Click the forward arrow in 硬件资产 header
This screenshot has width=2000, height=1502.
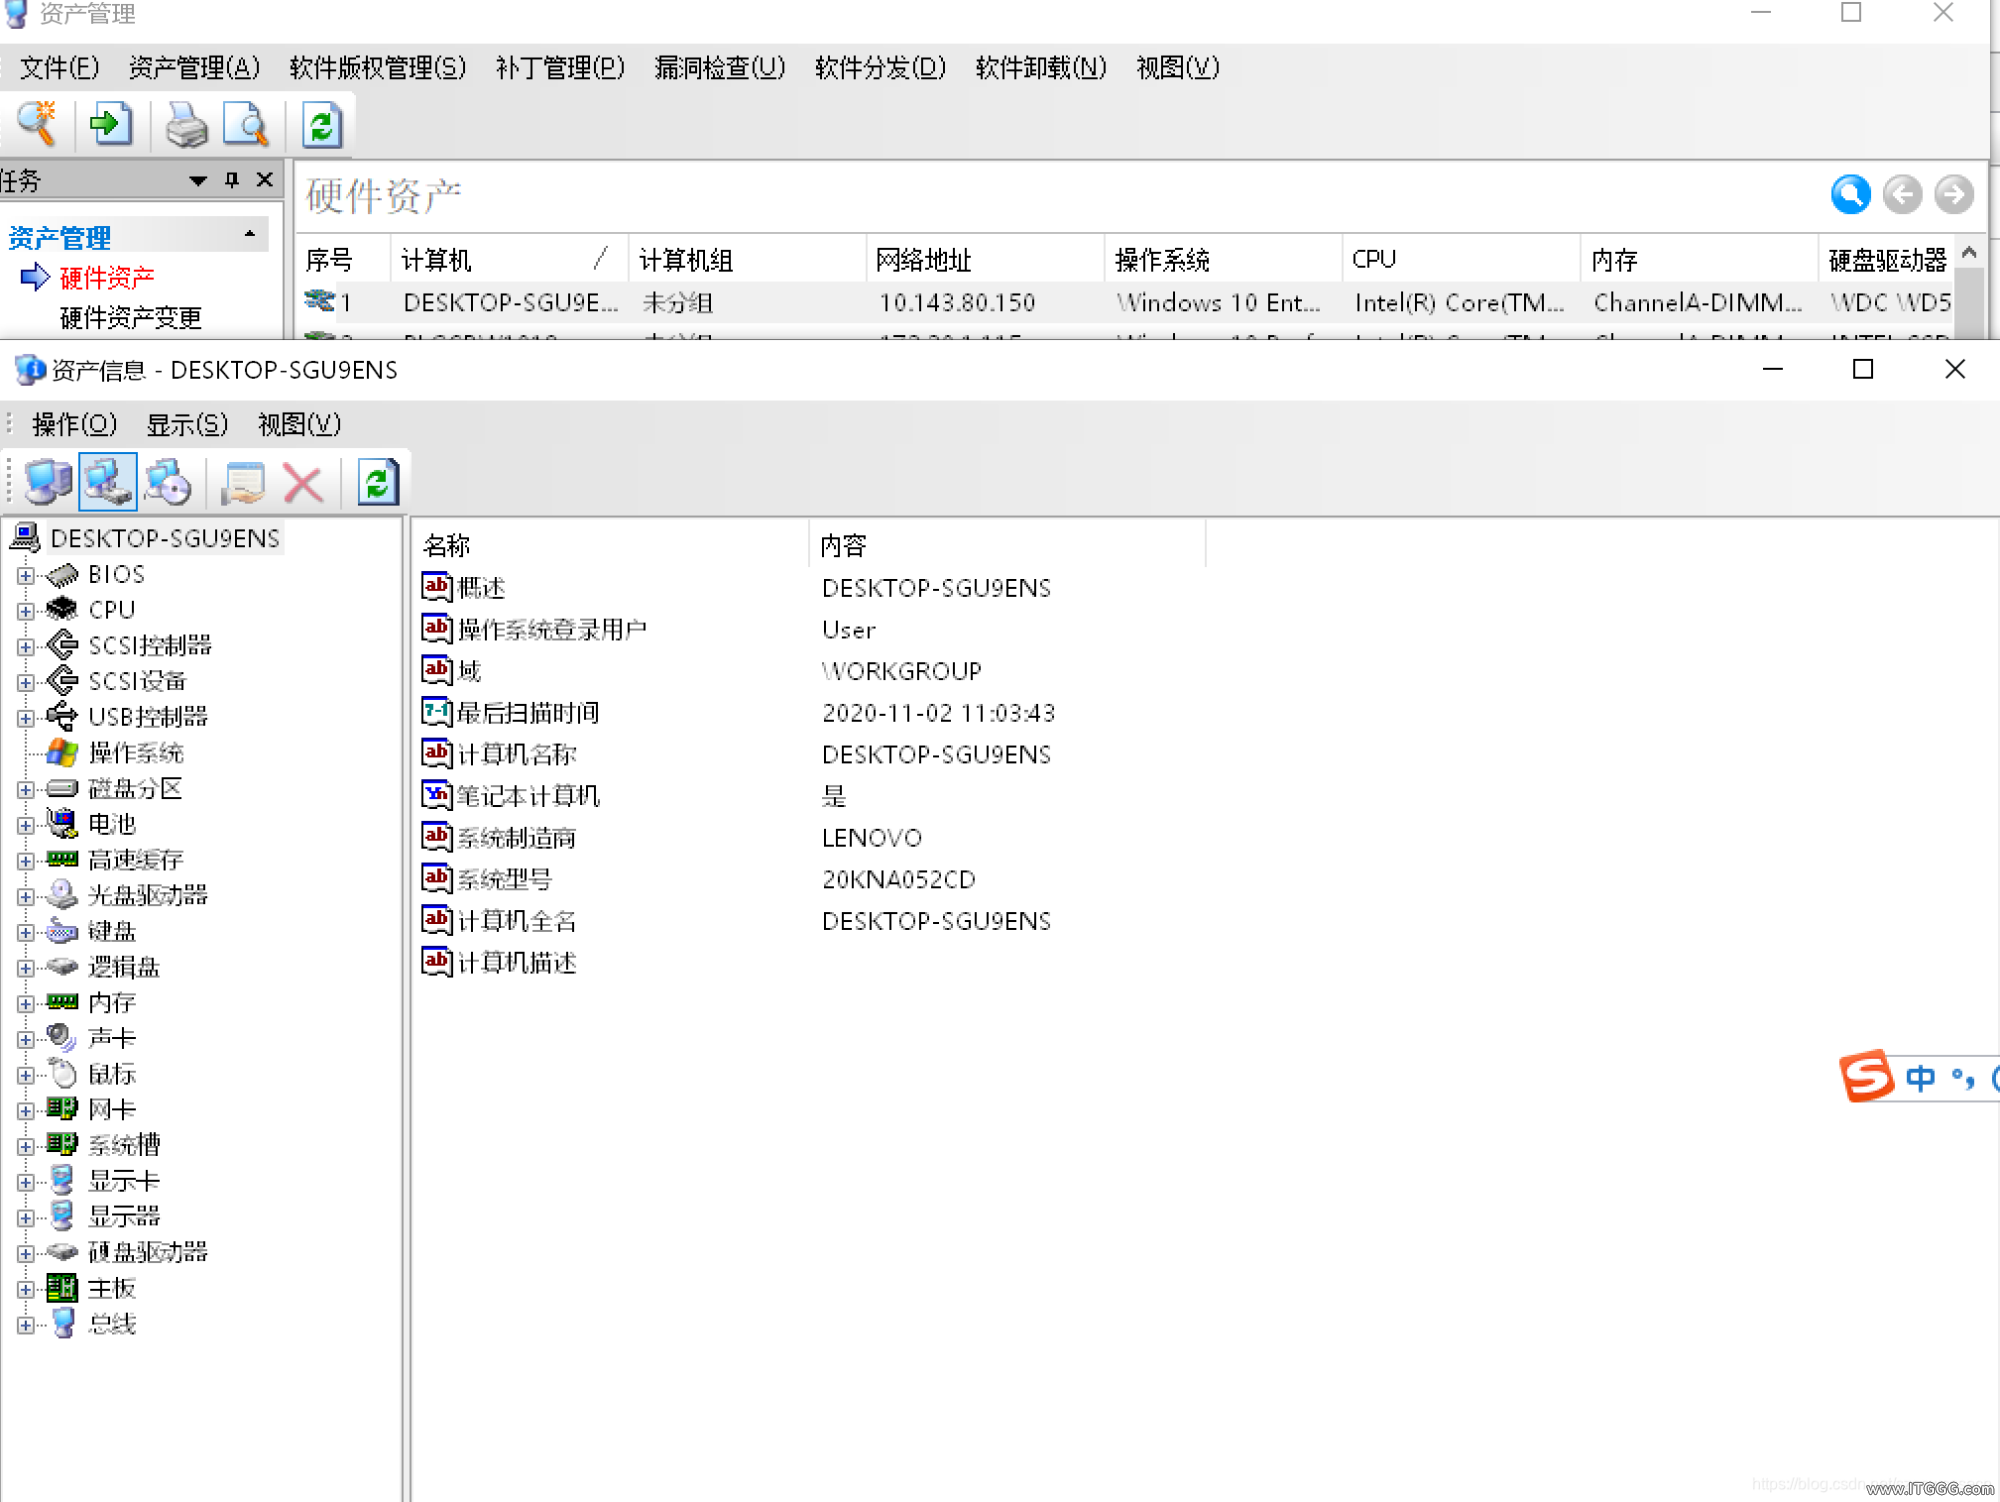click(x=1953, y=194)
